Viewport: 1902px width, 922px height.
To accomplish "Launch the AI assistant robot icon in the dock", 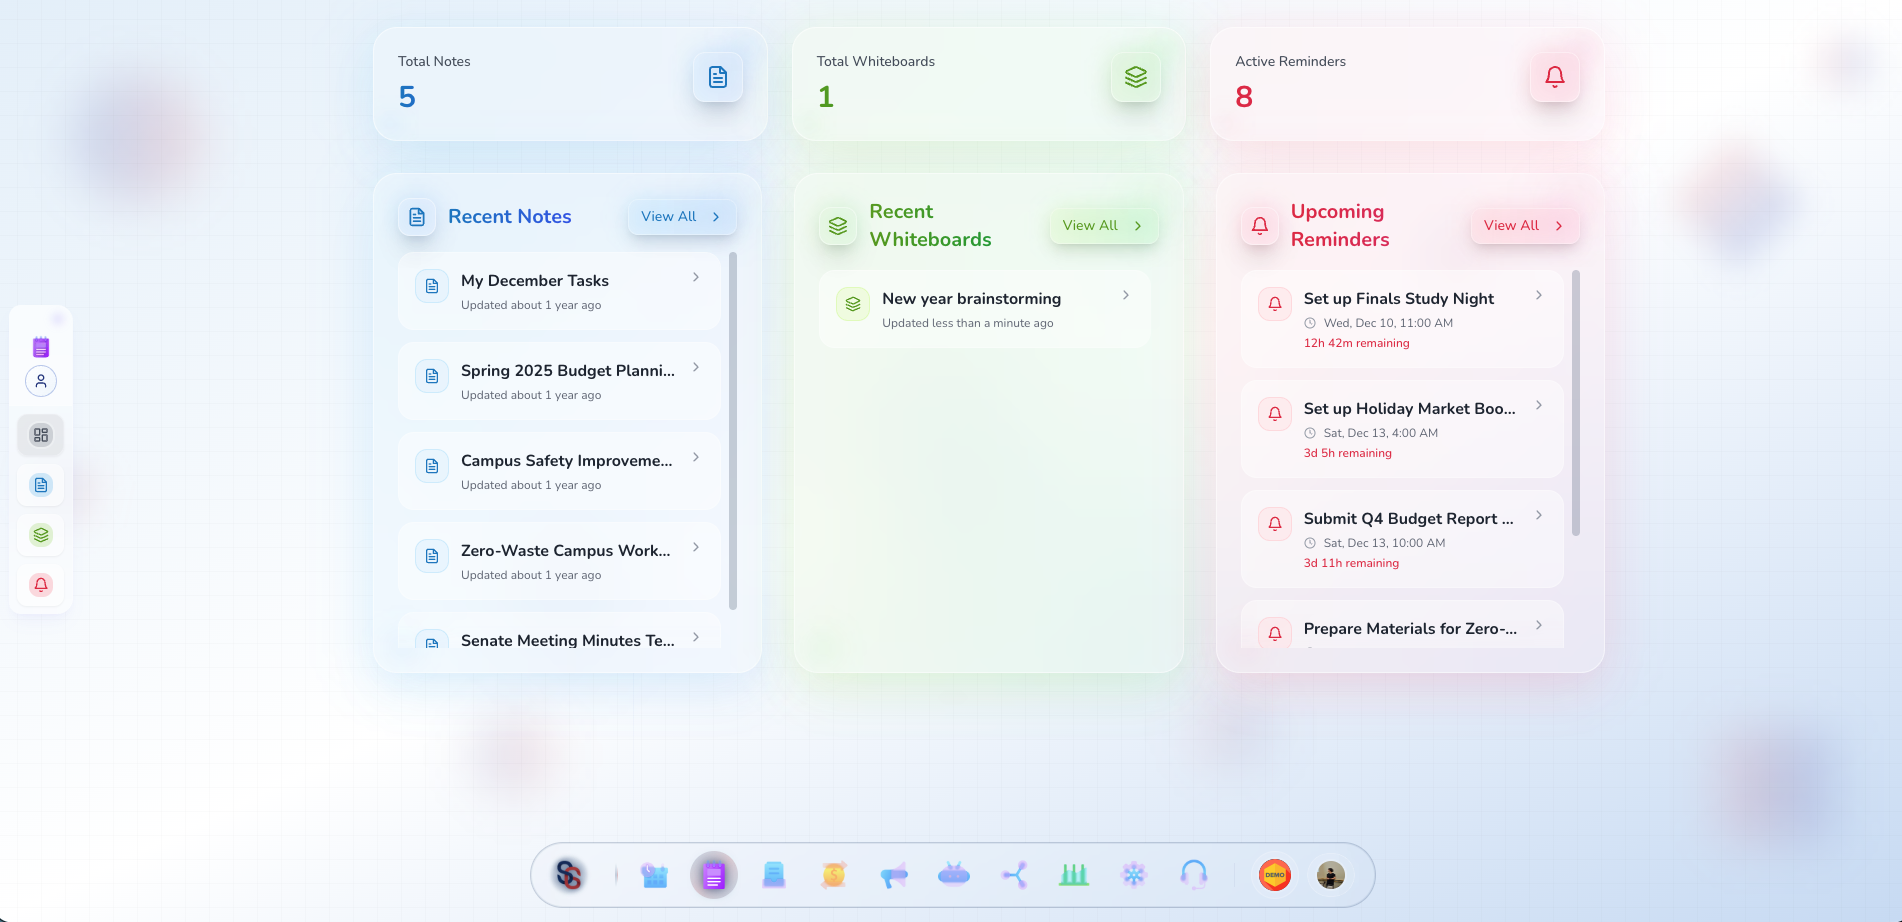I will pyautogui.click(x=953, y=875).
